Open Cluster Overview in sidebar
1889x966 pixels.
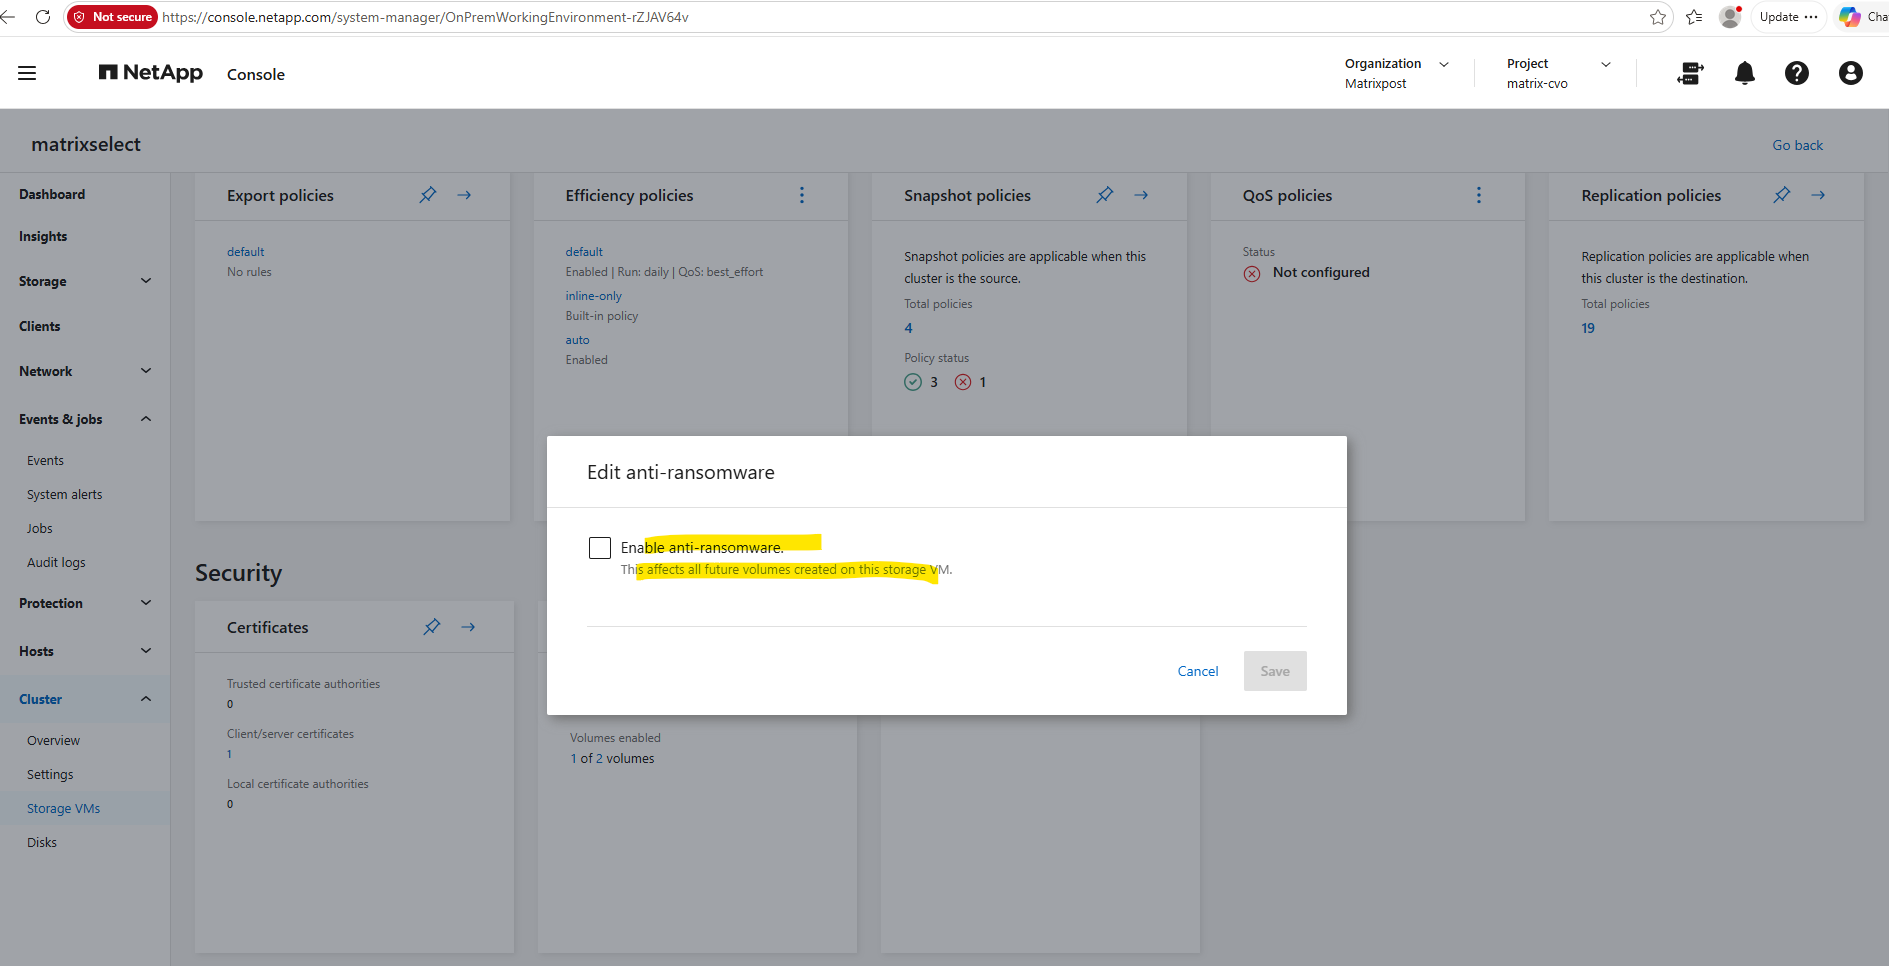point(53,740)
